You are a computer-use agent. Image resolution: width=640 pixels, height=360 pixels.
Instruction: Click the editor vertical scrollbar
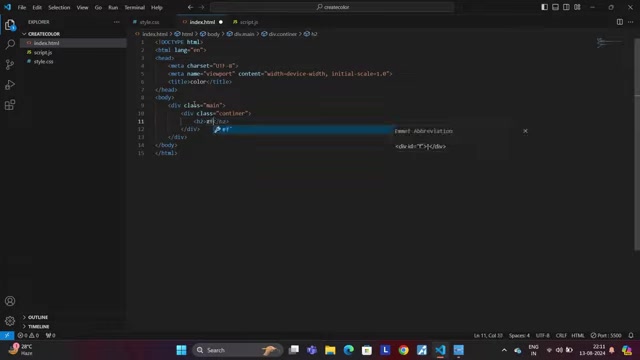pyautogui.click(x=637, y=143)
